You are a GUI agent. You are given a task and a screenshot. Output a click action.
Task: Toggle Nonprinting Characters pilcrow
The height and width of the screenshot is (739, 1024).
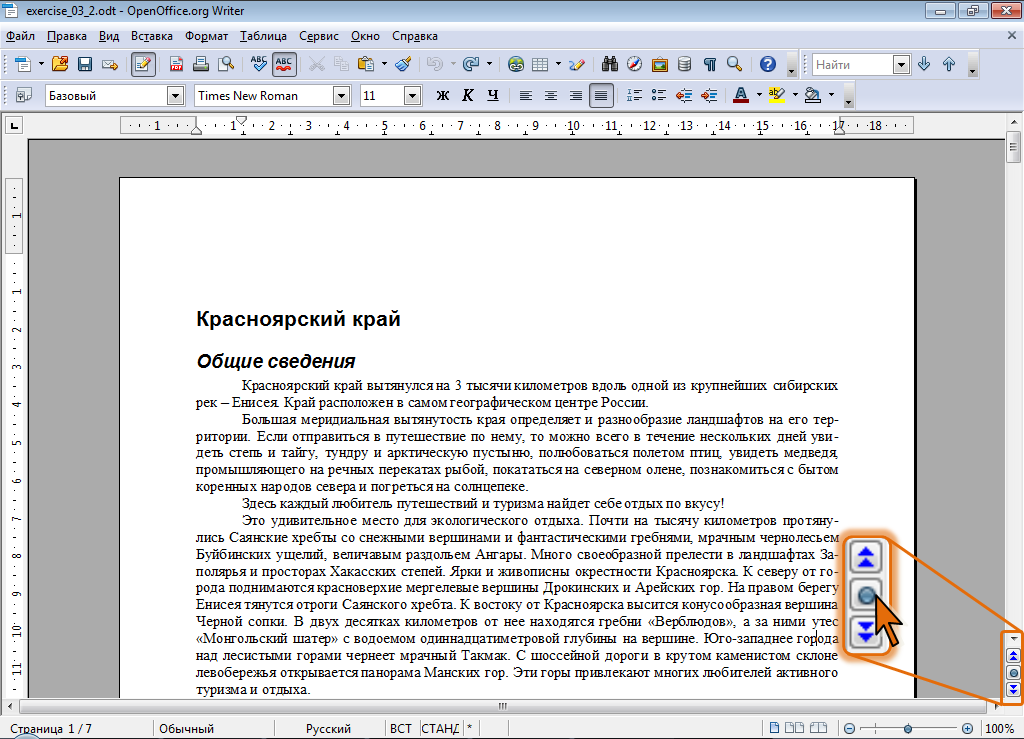coord(710,64)
